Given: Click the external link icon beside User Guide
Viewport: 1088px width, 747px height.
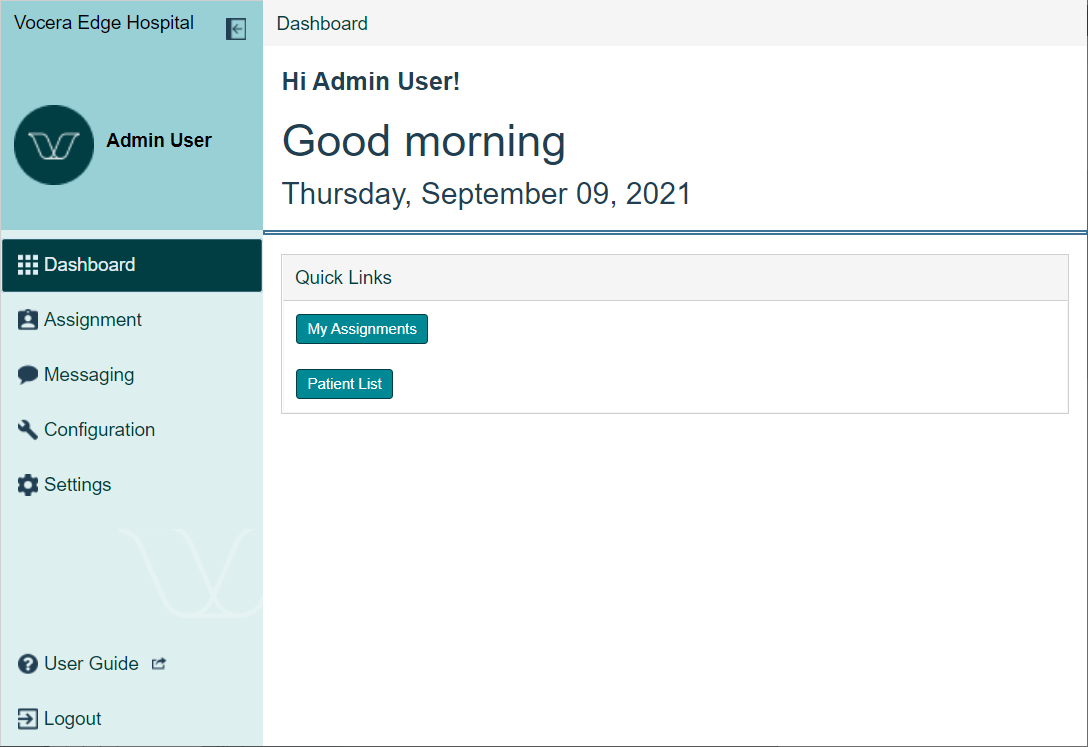Looking at the screenshot, I should 158,663.
